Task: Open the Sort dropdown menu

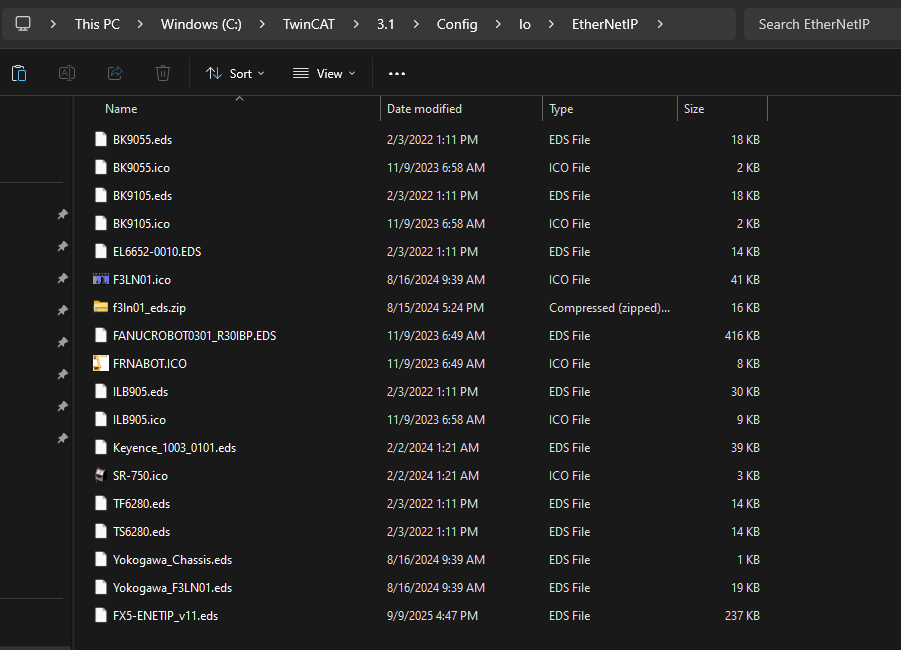Action: pyautogui.click(x=235, y=73)
